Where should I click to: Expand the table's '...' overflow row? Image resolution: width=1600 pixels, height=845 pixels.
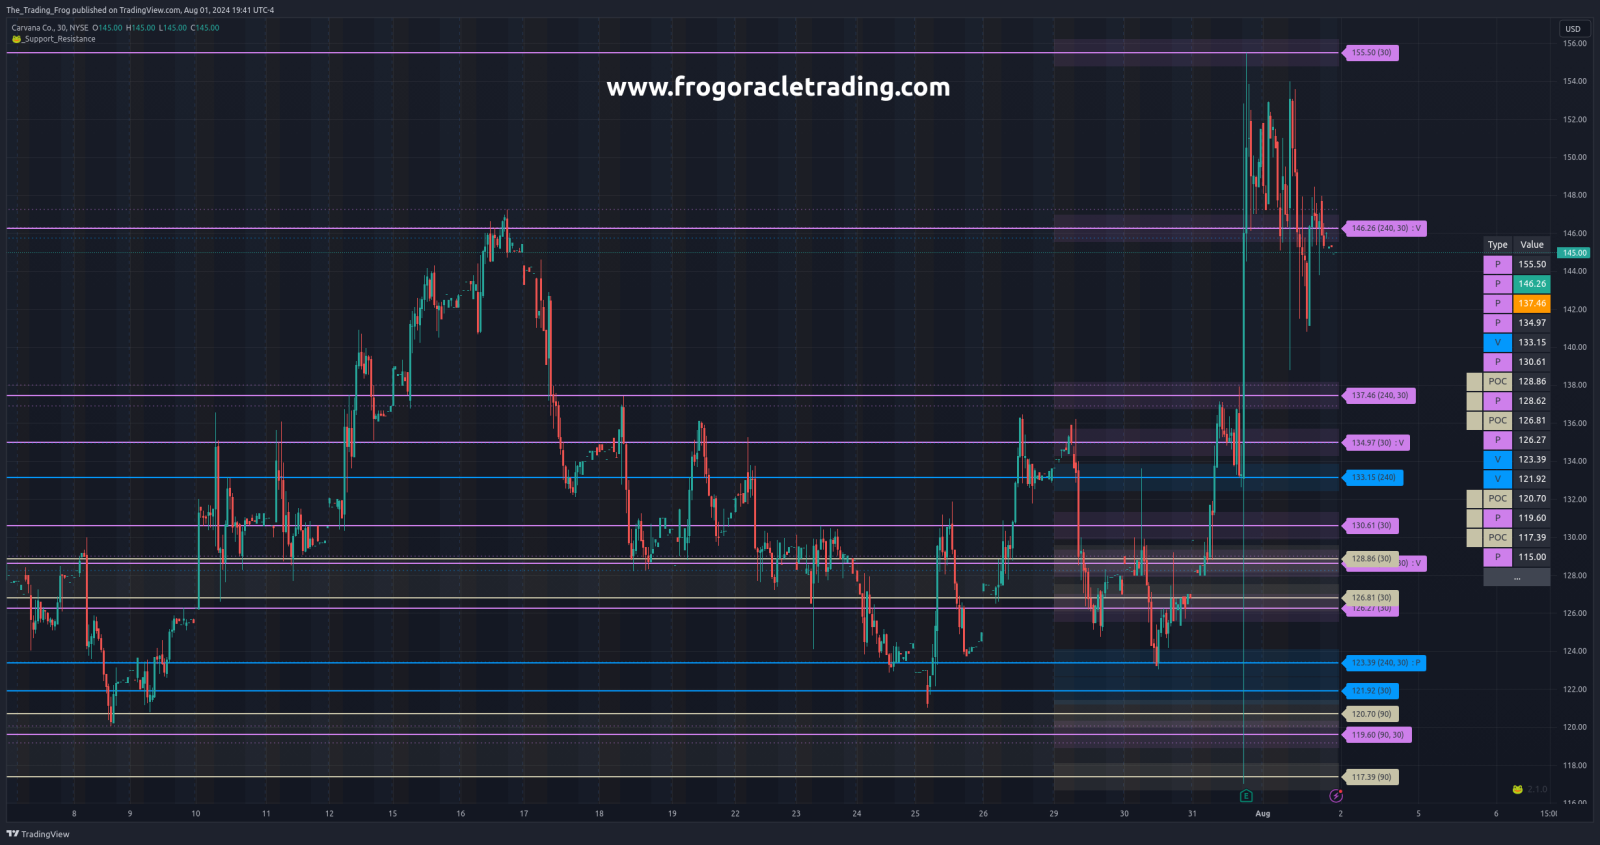point(1517,577)
